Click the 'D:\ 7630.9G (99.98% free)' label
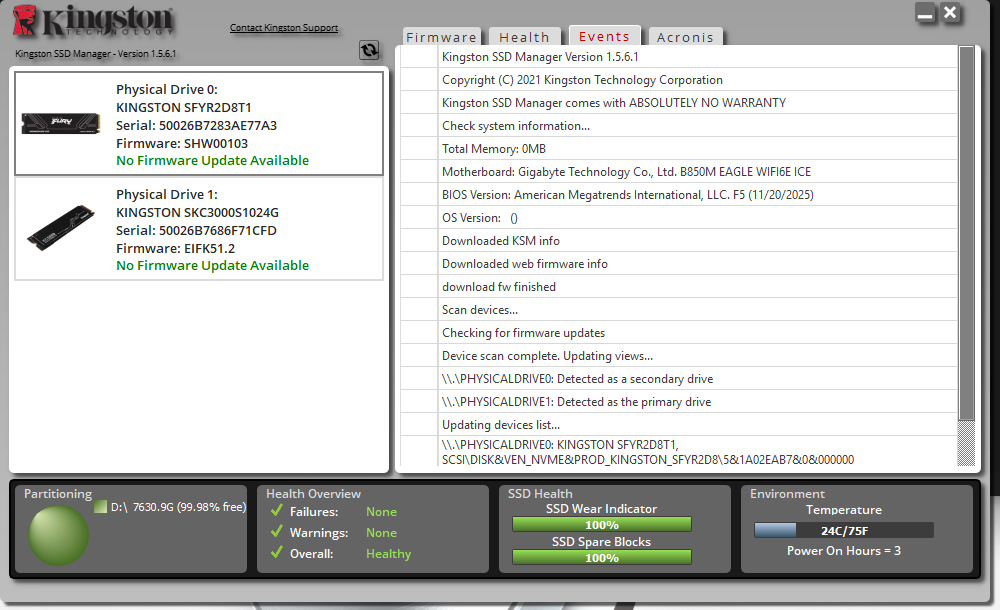 click(x=179, y=507)
